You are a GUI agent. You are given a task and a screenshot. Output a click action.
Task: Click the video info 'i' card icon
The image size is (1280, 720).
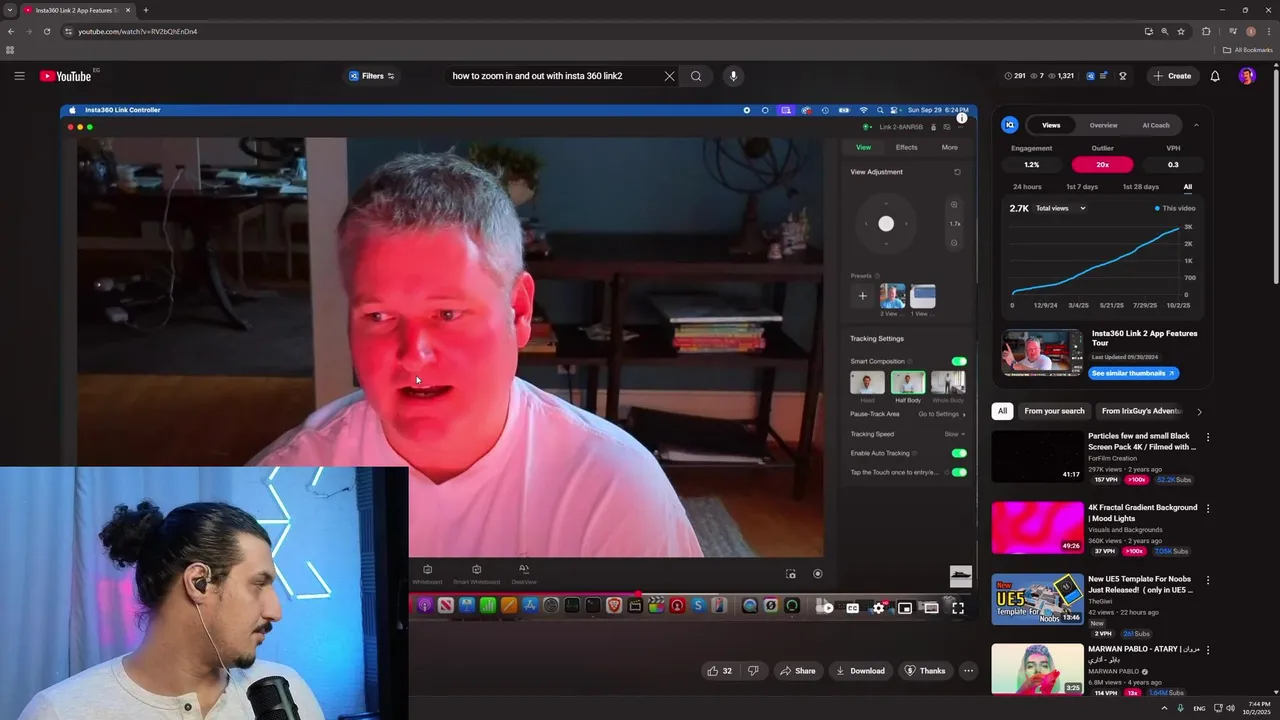tap(961, 118)
